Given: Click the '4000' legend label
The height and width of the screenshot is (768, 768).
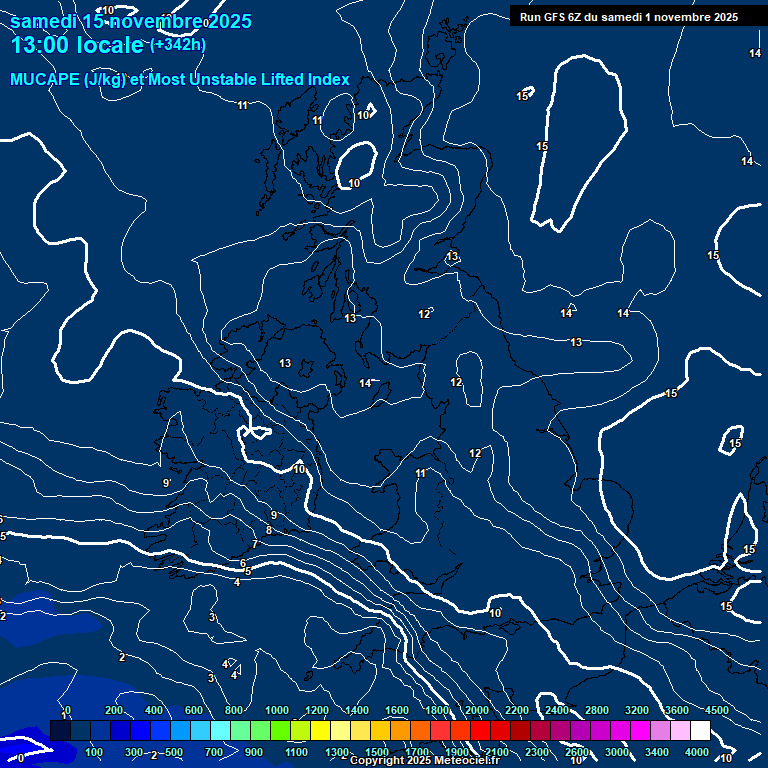Looking at the screenshot, I should (696, 752).
